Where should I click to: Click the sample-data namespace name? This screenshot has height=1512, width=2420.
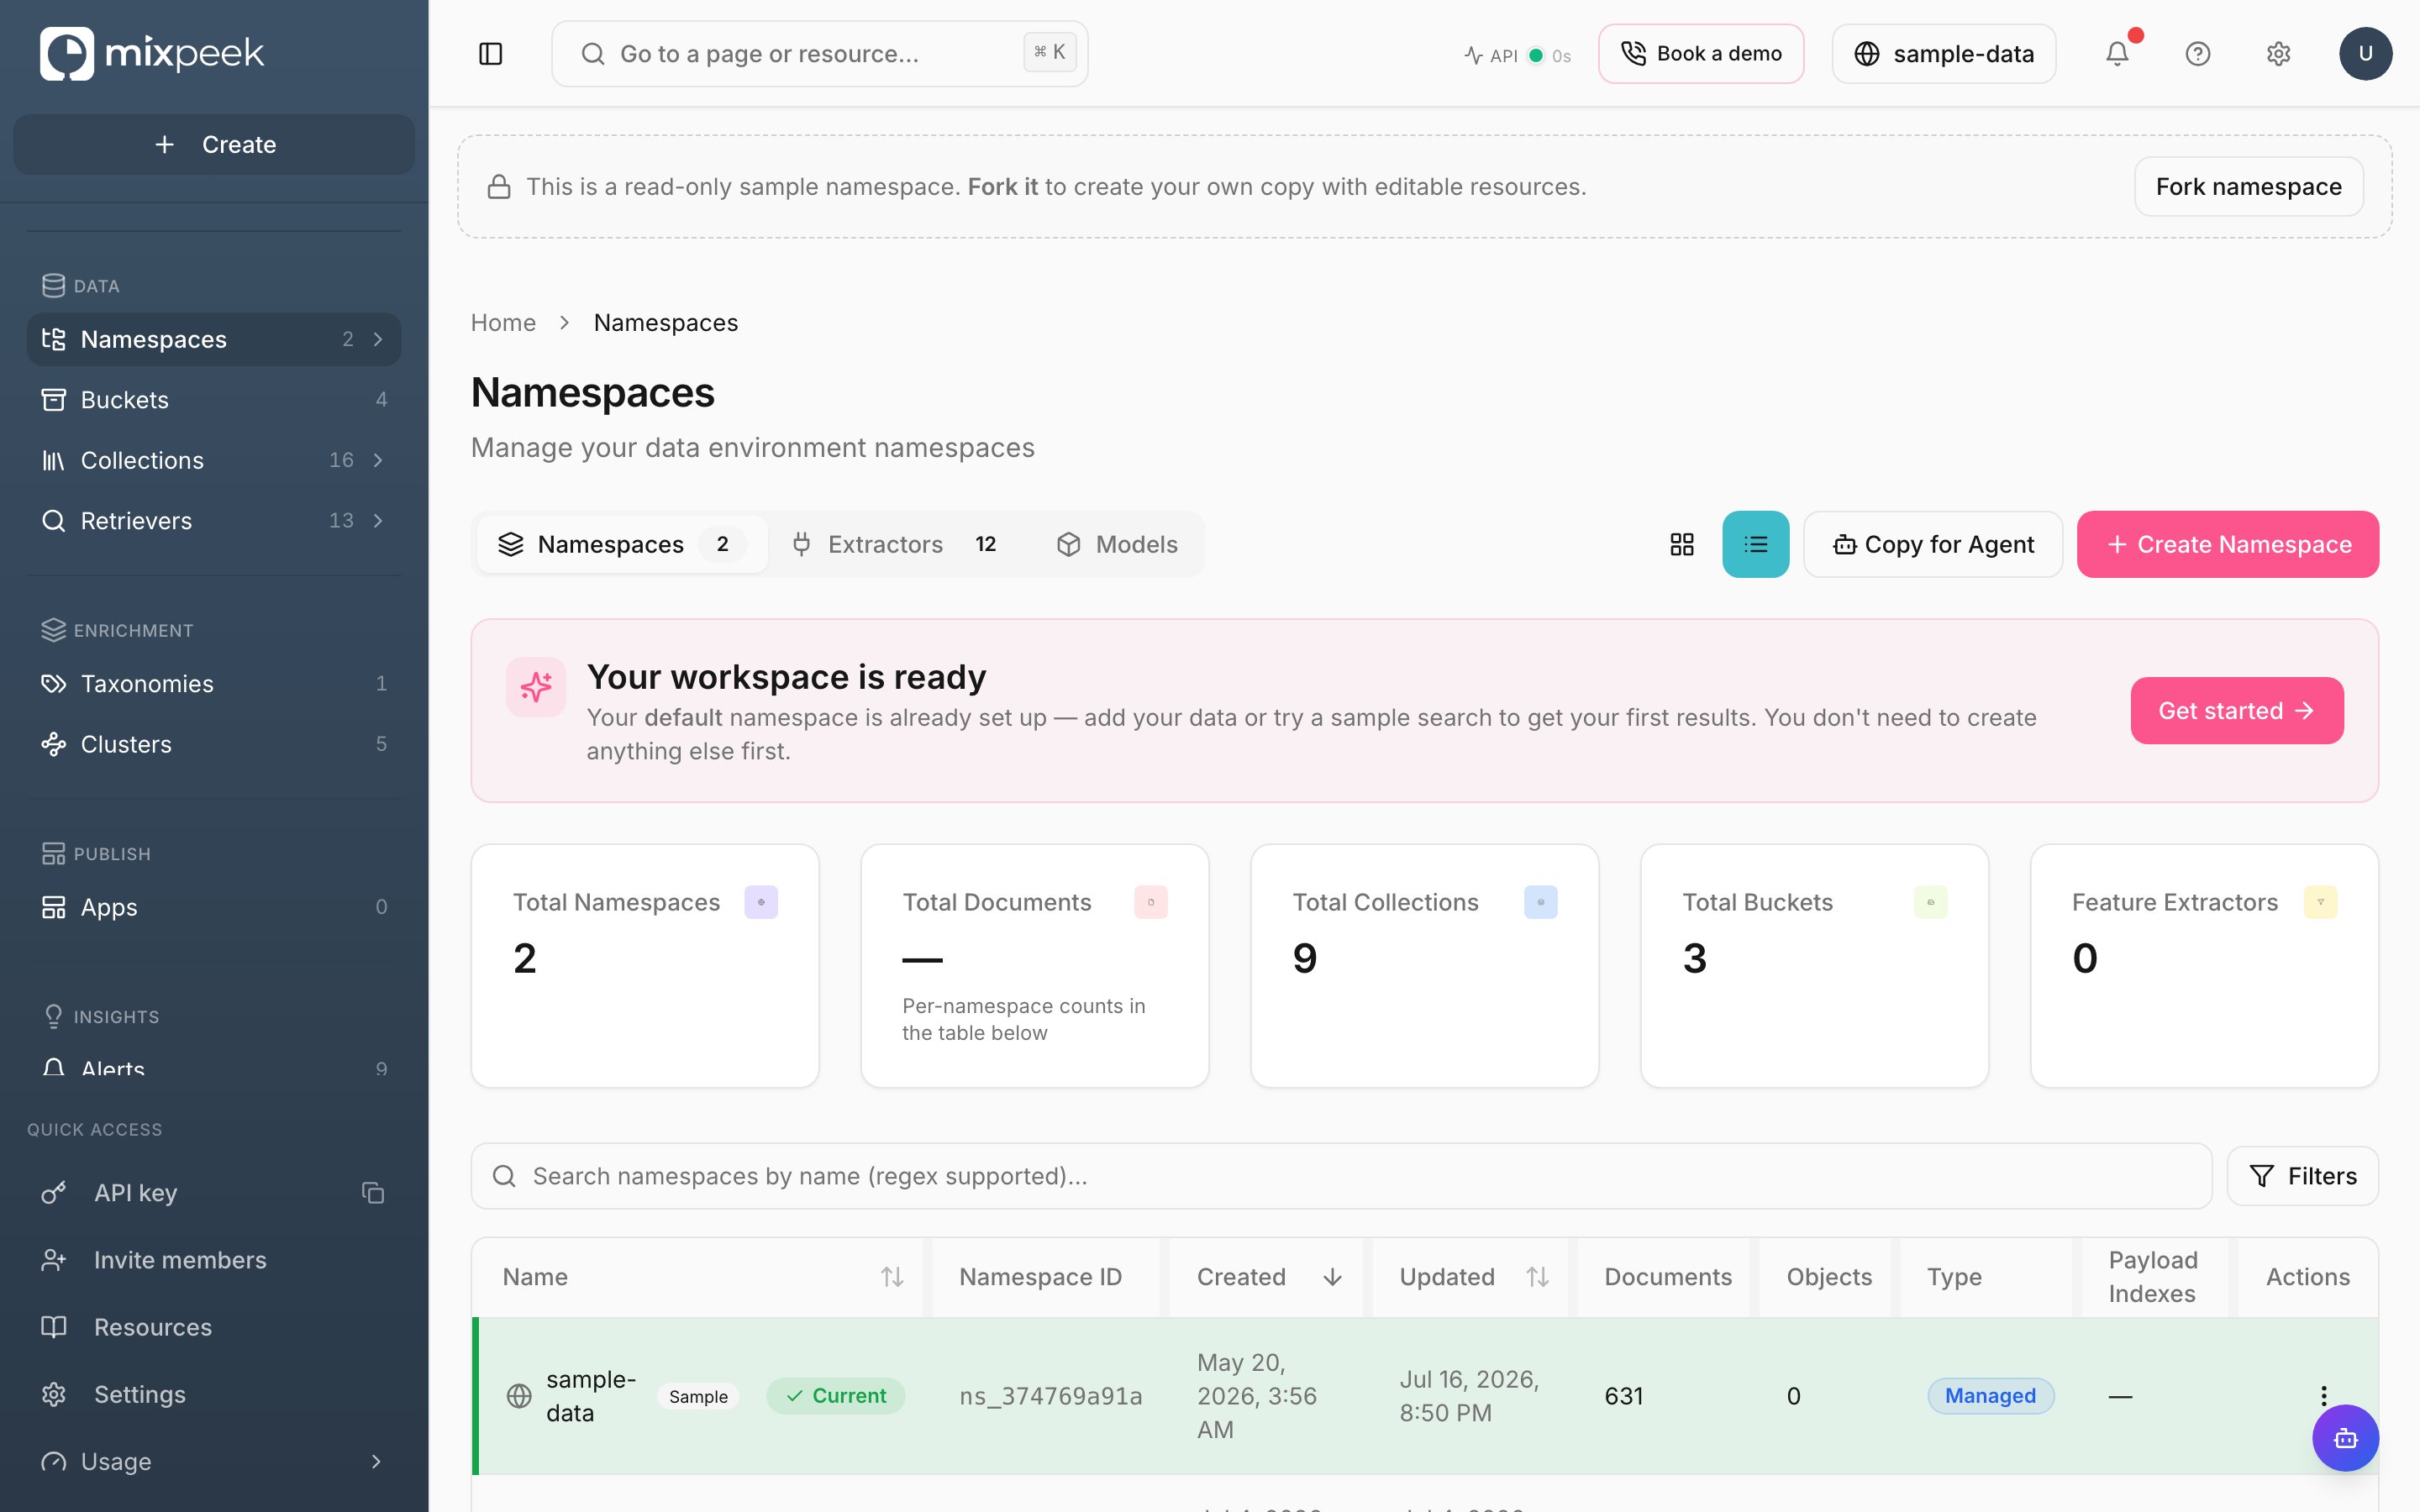[x=590, y=1396]
